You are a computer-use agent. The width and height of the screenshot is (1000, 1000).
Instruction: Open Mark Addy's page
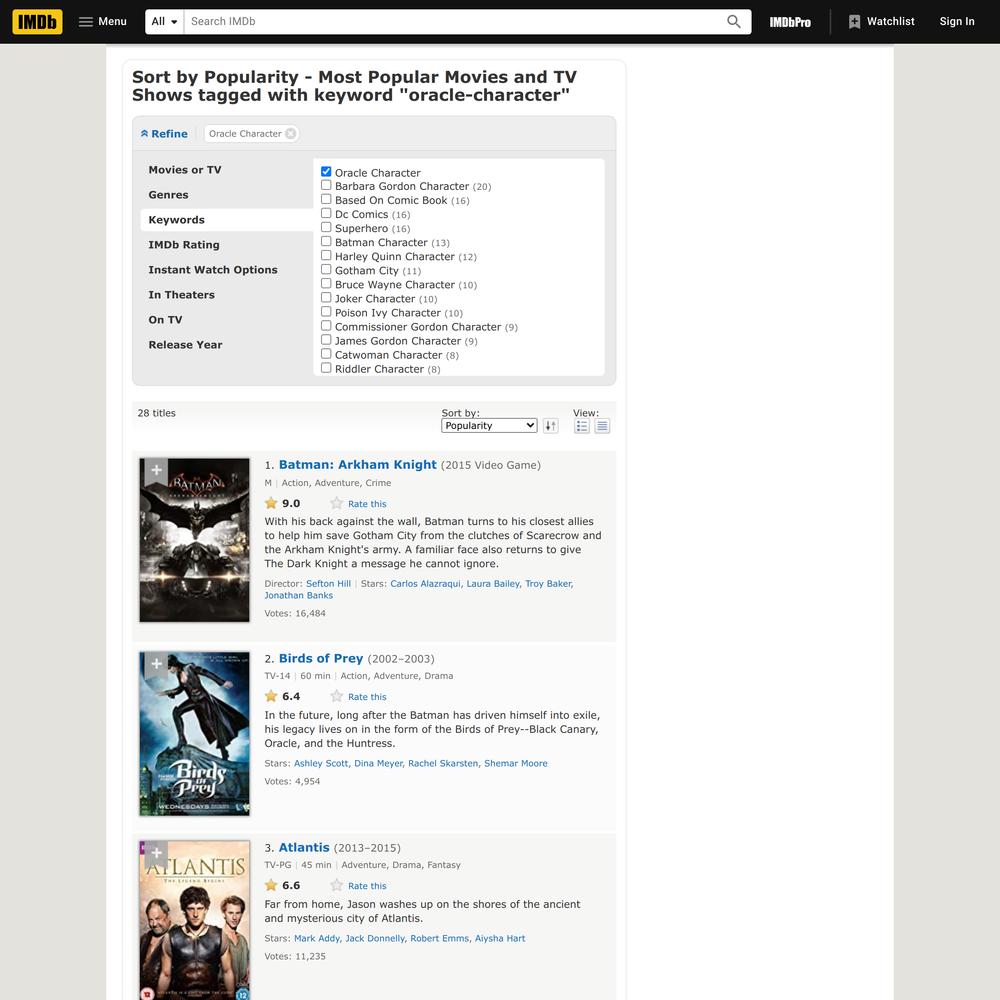(318, 938)
